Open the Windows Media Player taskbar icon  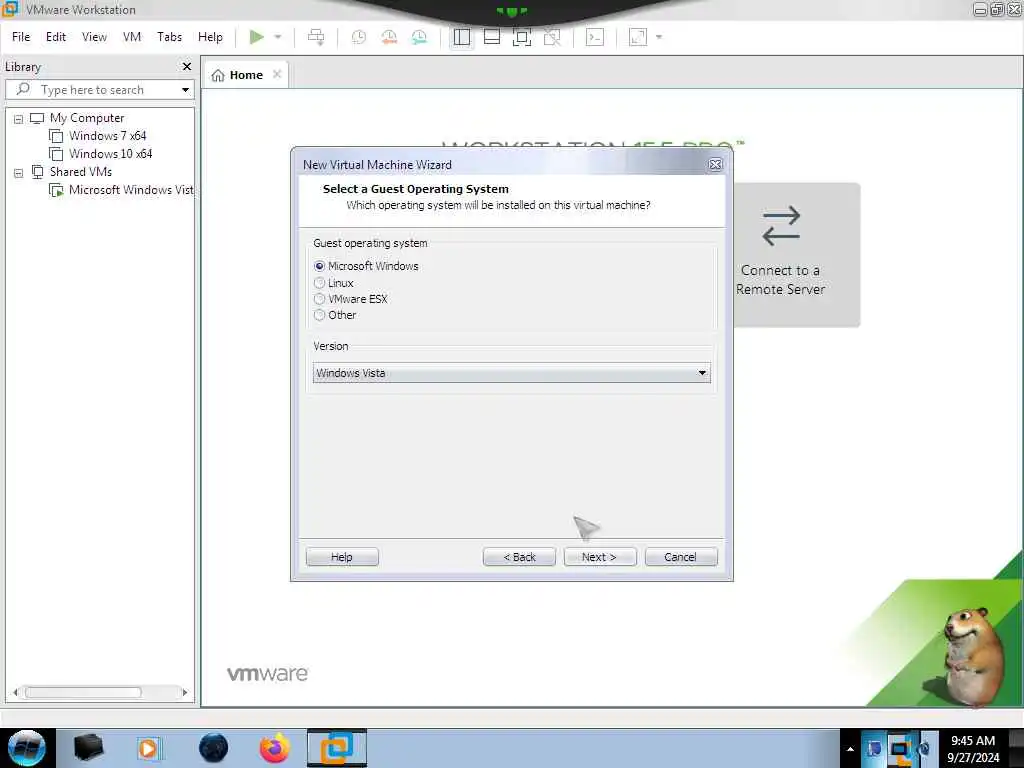pos(148,748)
